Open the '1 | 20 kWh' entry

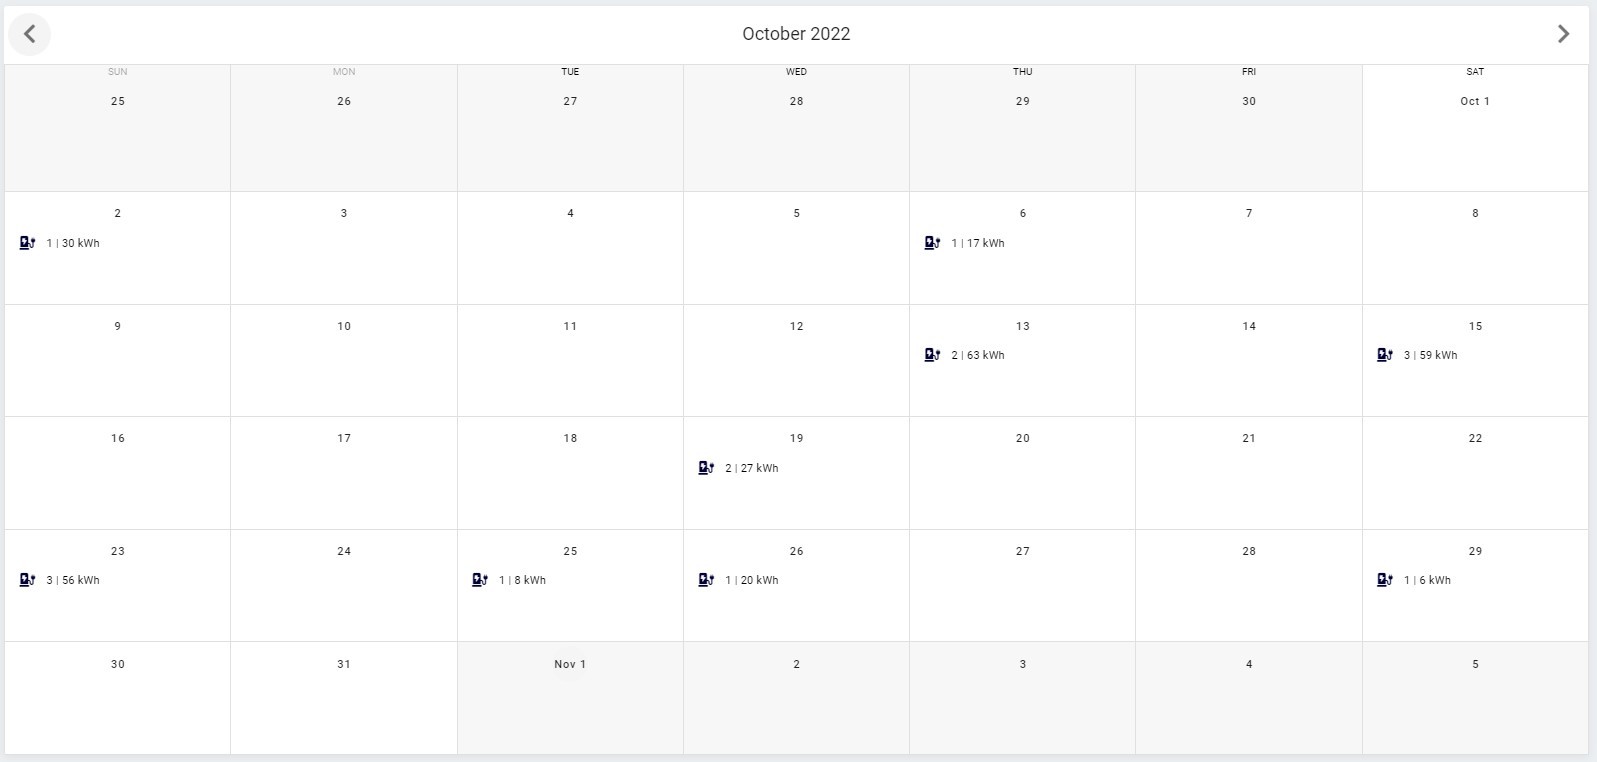(752, 580)
